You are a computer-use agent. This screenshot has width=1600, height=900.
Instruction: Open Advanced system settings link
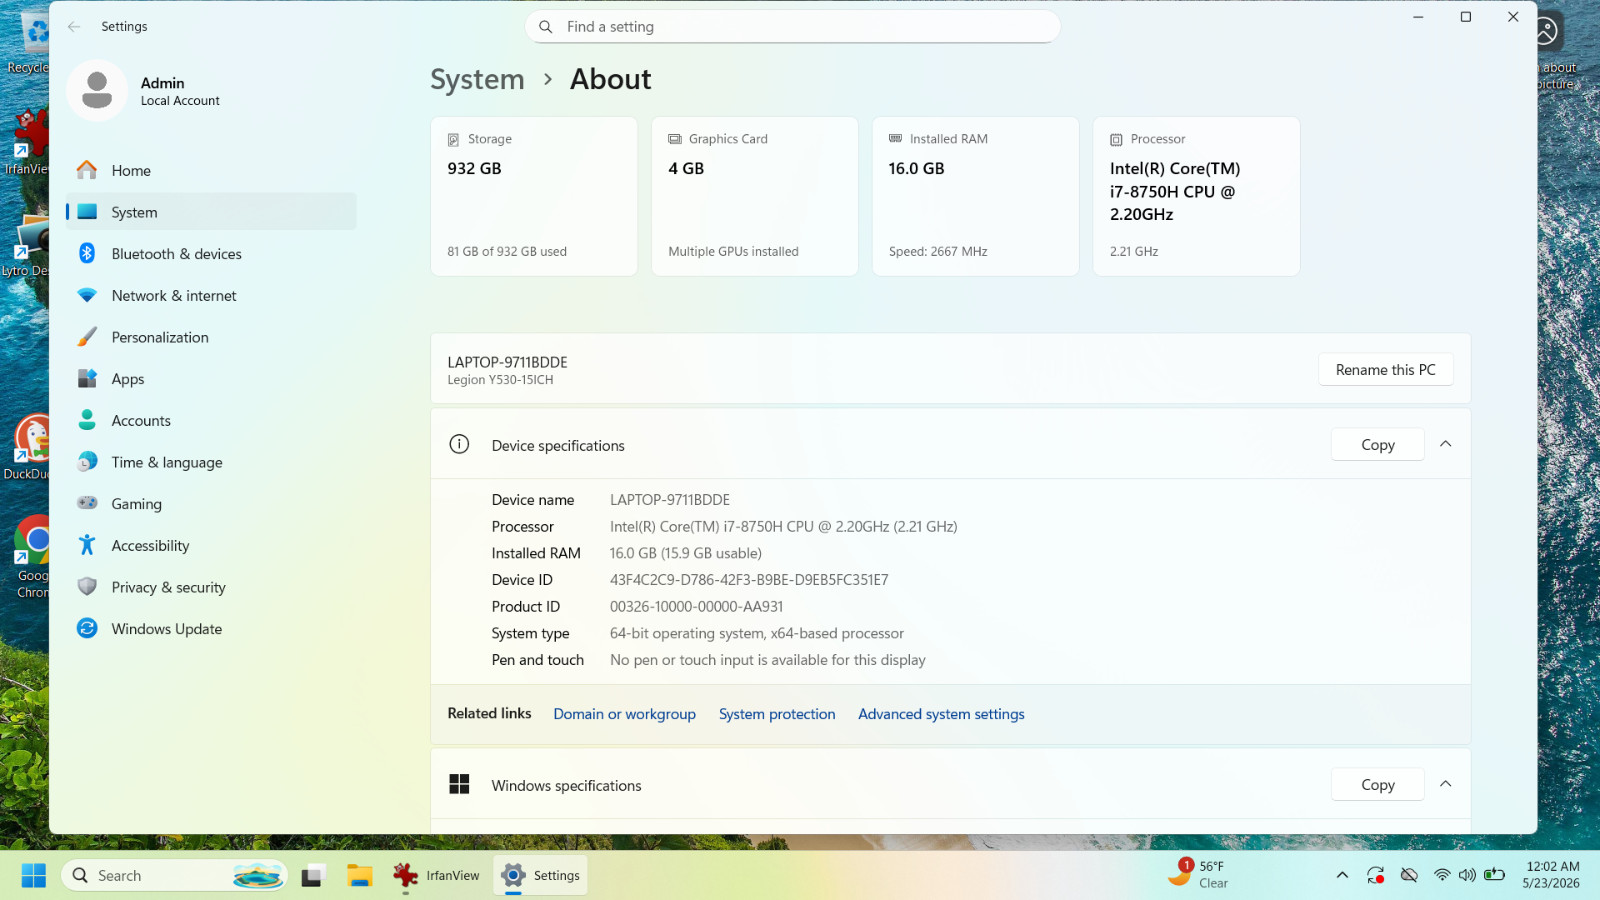[x=941, y=714]
